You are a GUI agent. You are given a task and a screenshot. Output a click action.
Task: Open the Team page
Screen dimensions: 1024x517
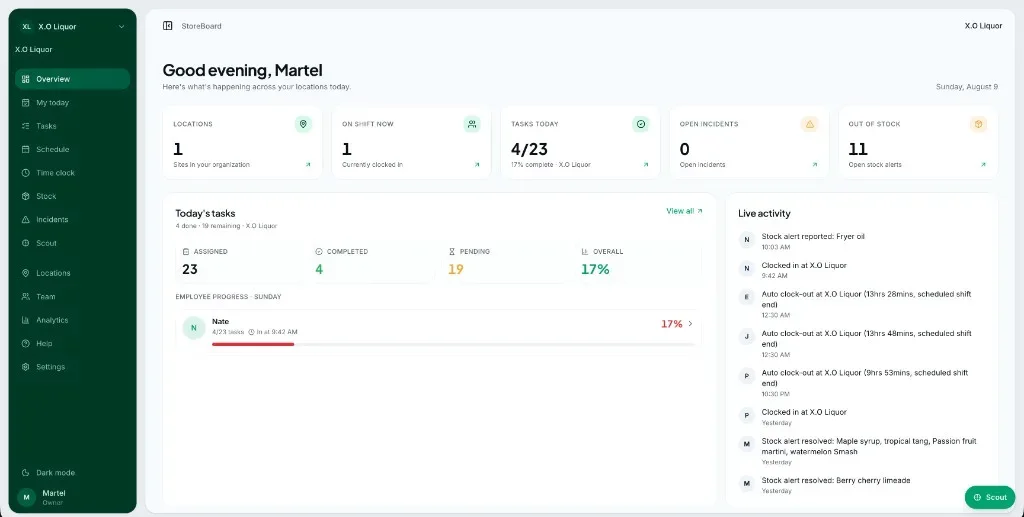72,297
